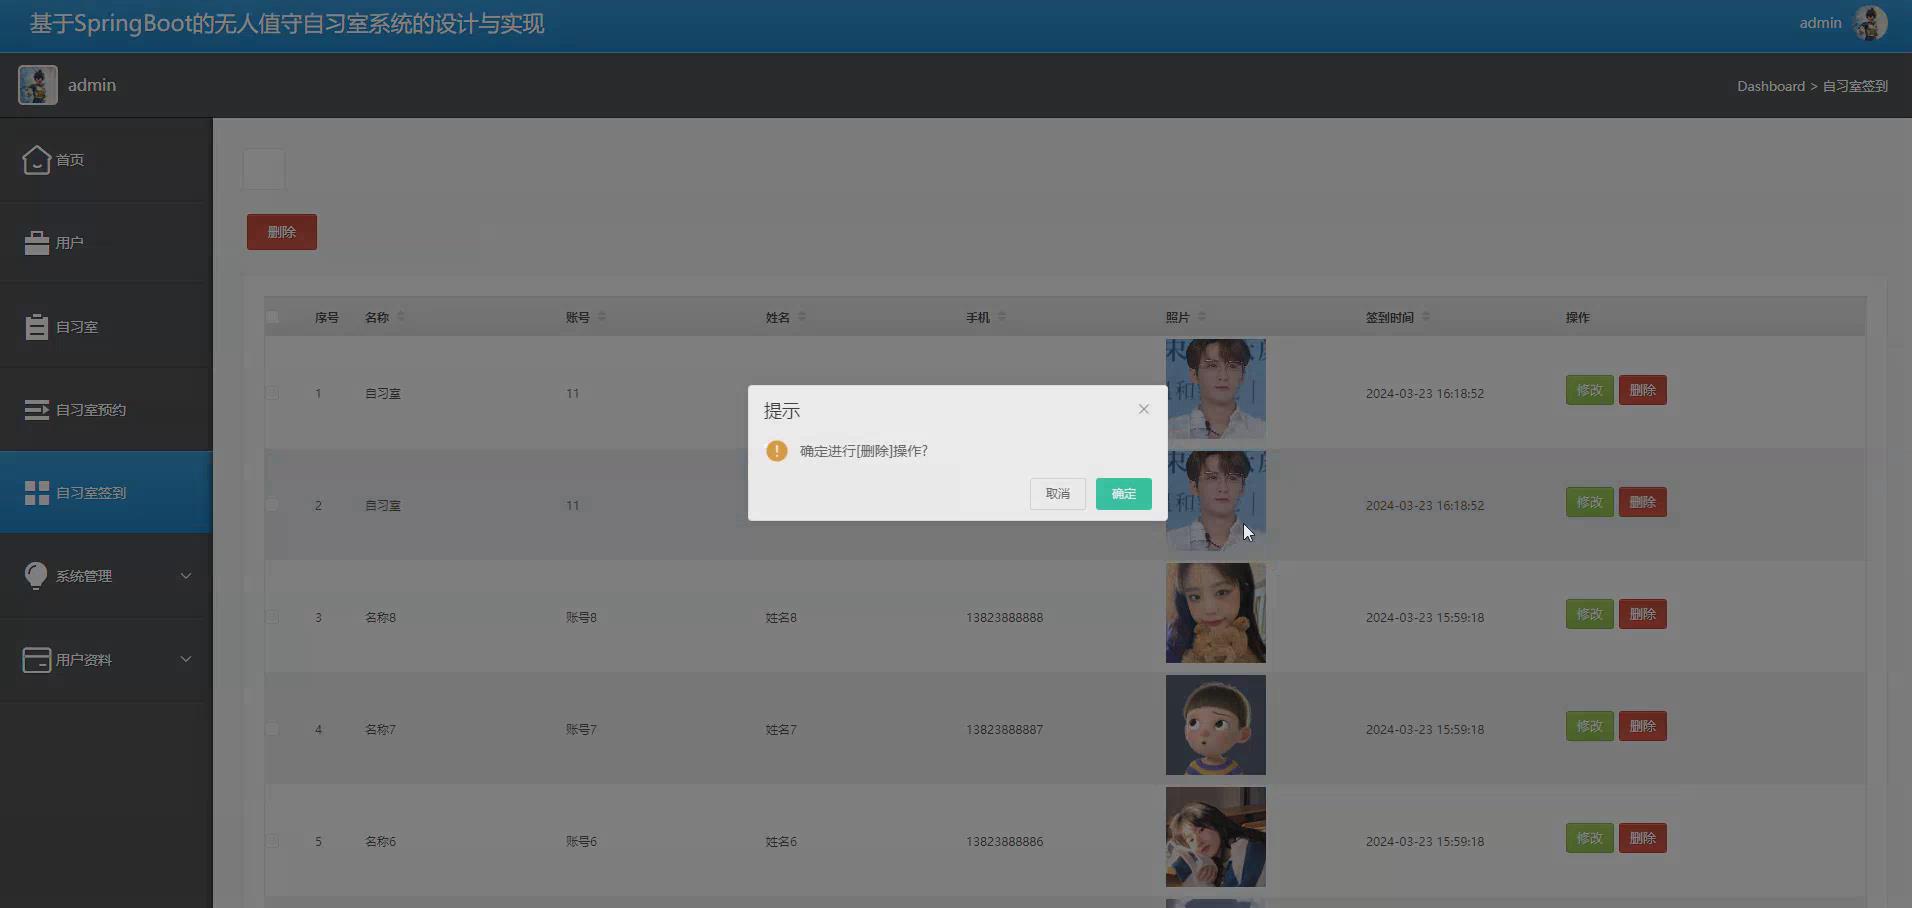1912x908 pixels.
Task: Click phone number 13823888886
Action: tap(1004, 842)
